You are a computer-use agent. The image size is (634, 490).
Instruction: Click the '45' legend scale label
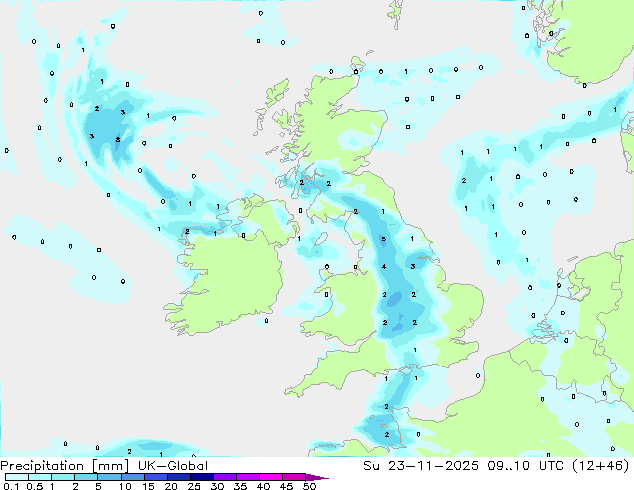point(286,486)
